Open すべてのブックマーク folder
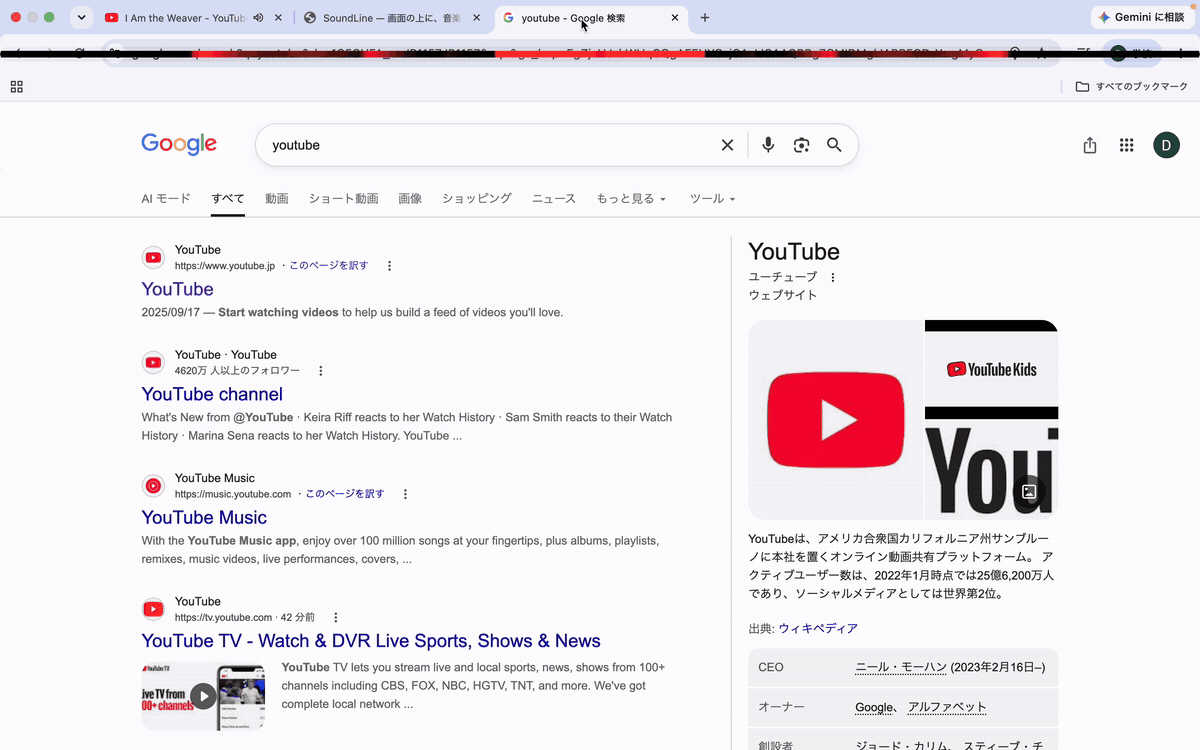Image resolution: width=1200 pixels, height=750 pixels. click(x=1132, y=87)
